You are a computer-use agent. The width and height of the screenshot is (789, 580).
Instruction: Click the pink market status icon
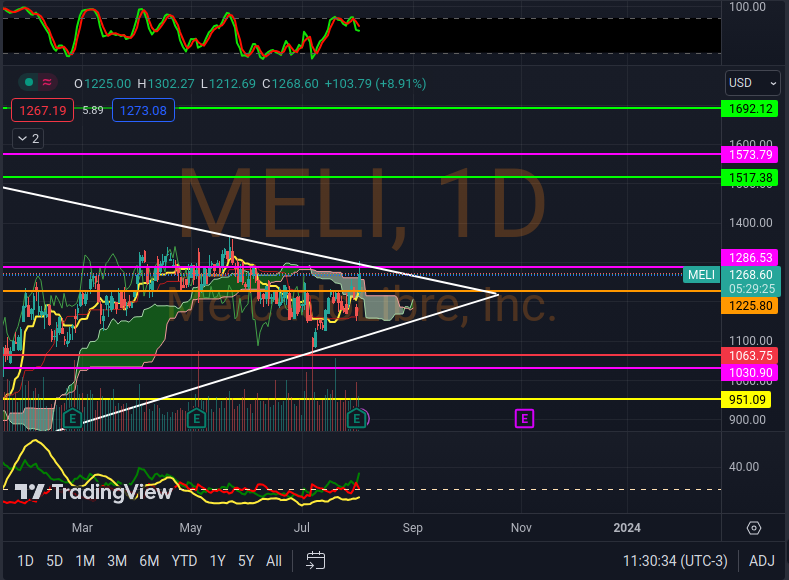[49, 83]
